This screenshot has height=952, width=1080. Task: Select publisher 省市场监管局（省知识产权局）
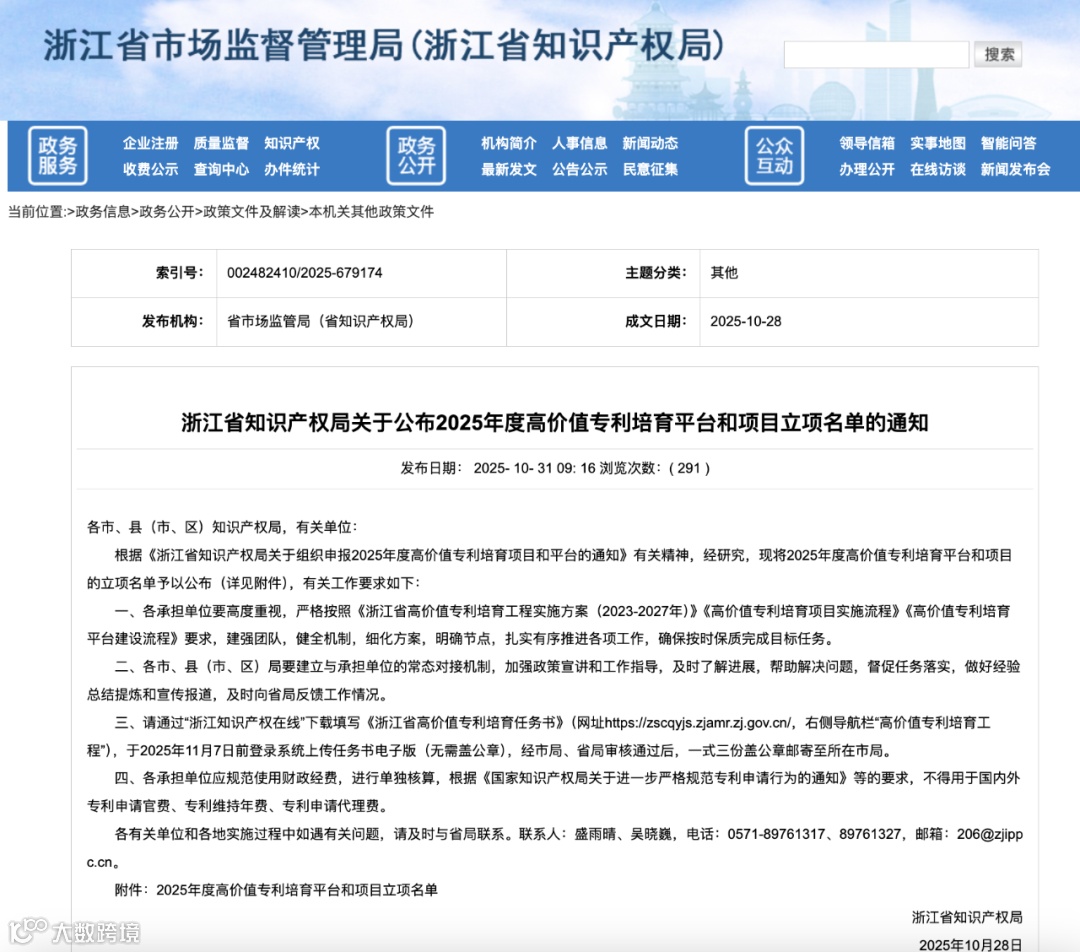tap(320, 321)
